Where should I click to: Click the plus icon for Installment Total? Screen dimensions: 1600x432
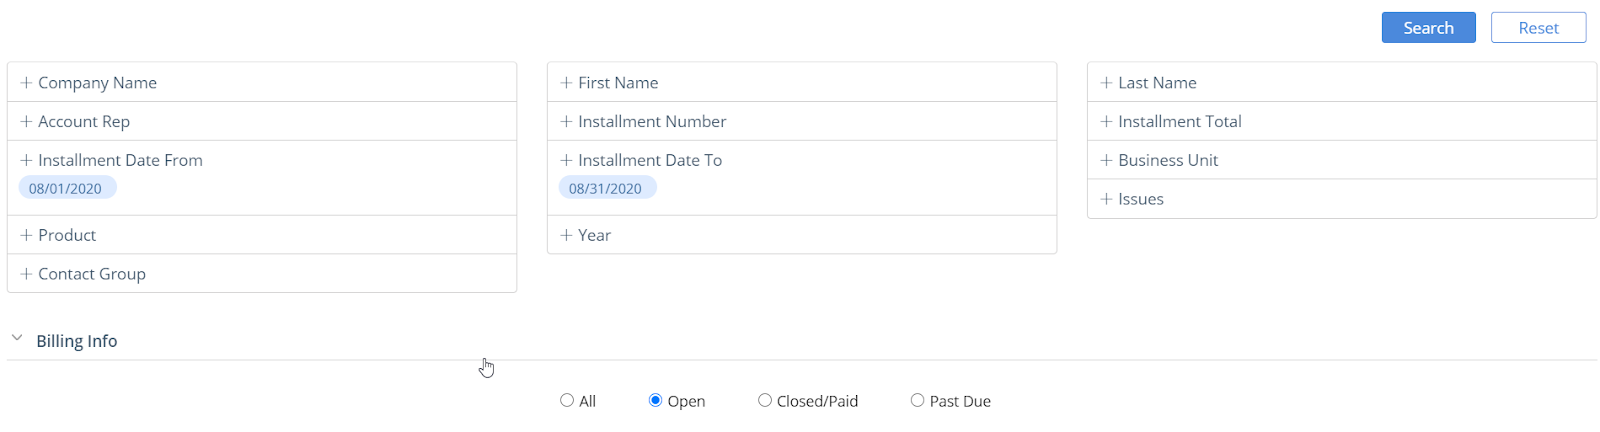[1106, 122]
